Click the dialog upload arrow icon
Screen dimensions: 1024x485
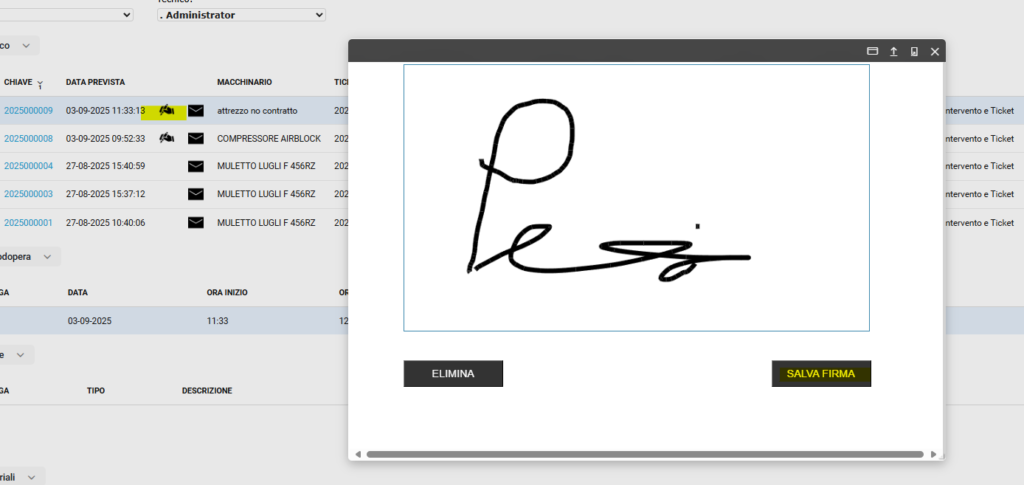[x=893, y=51]
